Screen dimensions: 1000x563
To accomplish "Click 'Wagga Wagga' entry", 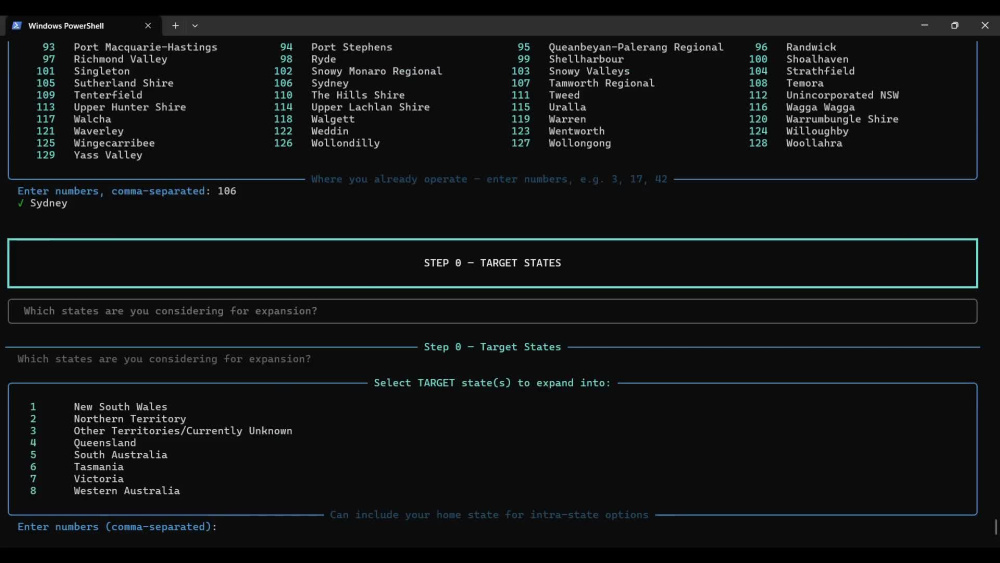I will (x=821, y=107).
